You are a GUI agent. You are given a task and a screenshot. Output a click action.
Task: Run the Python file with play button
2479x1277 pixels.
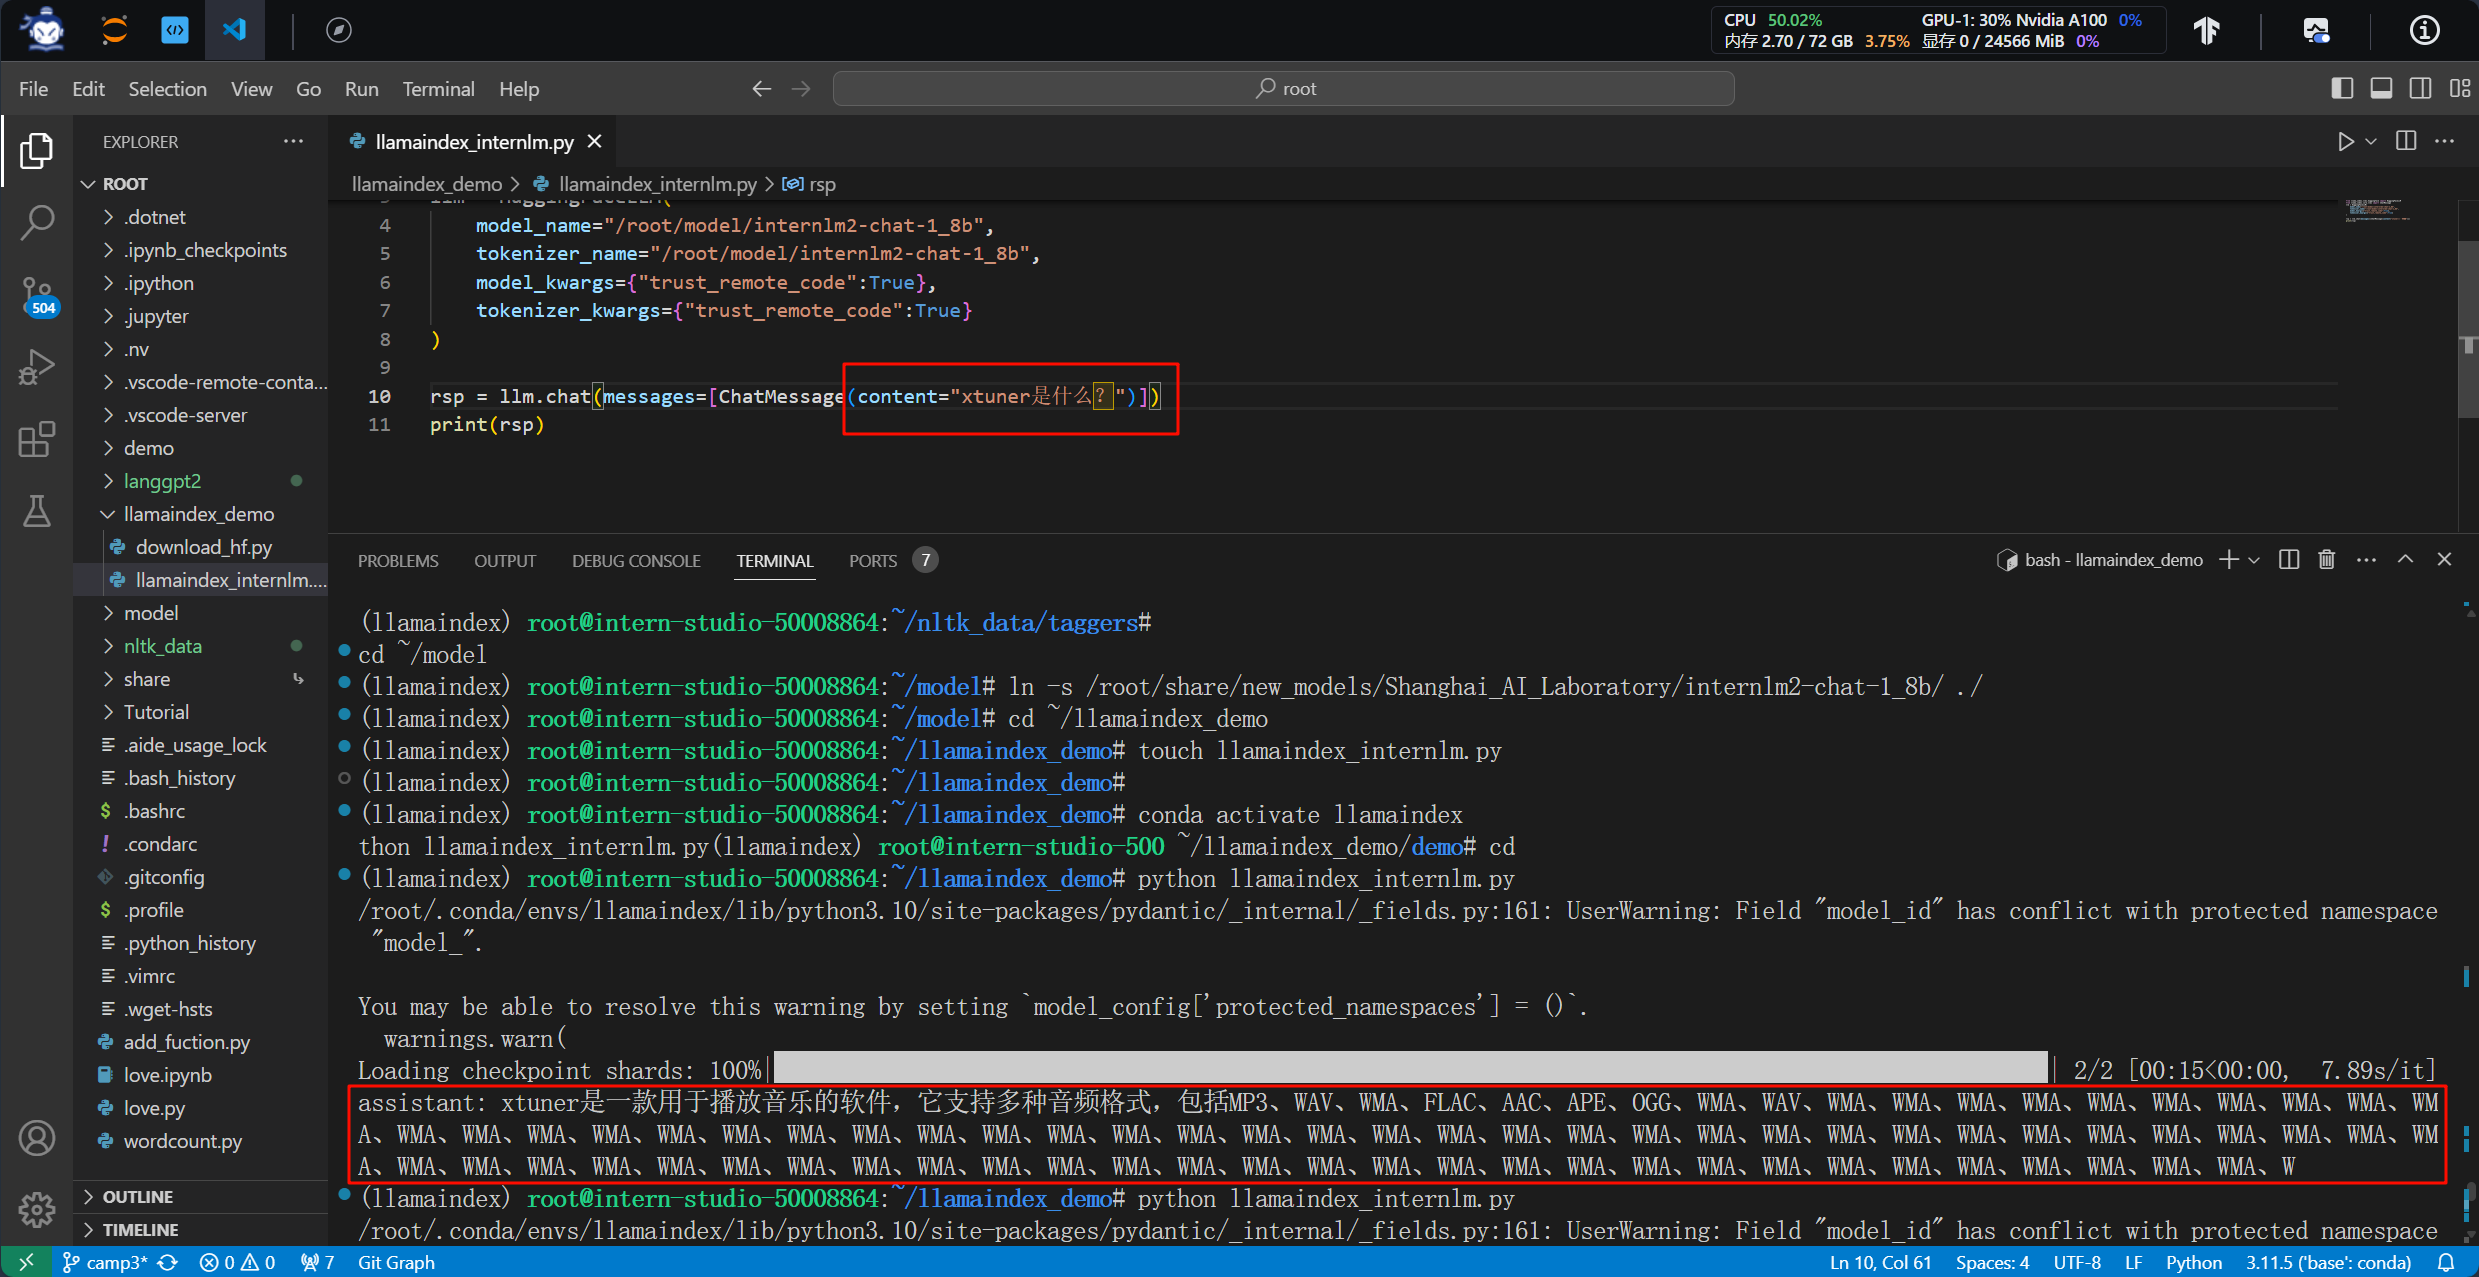pos(2345,142)
